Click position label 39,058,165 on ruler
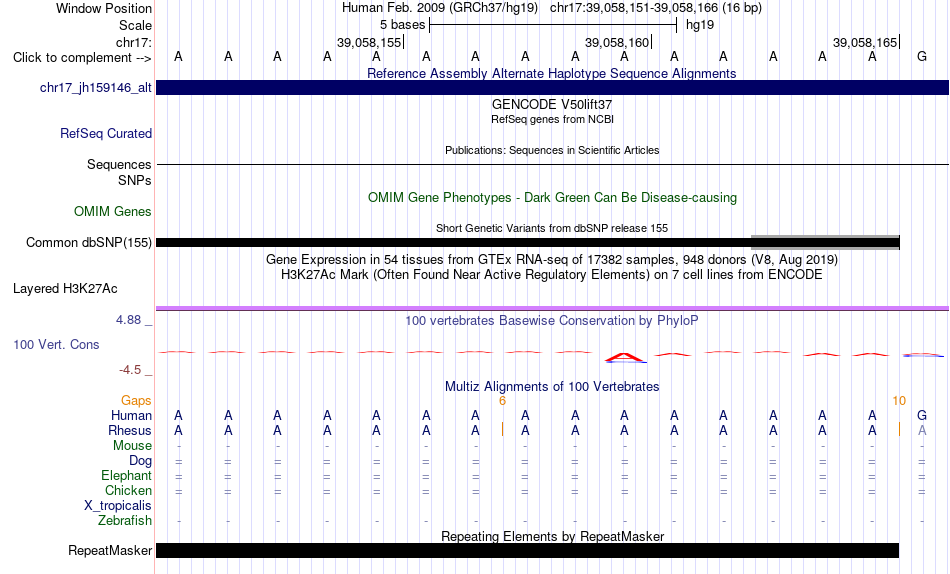The image size is (950, 574). [865, 42]
